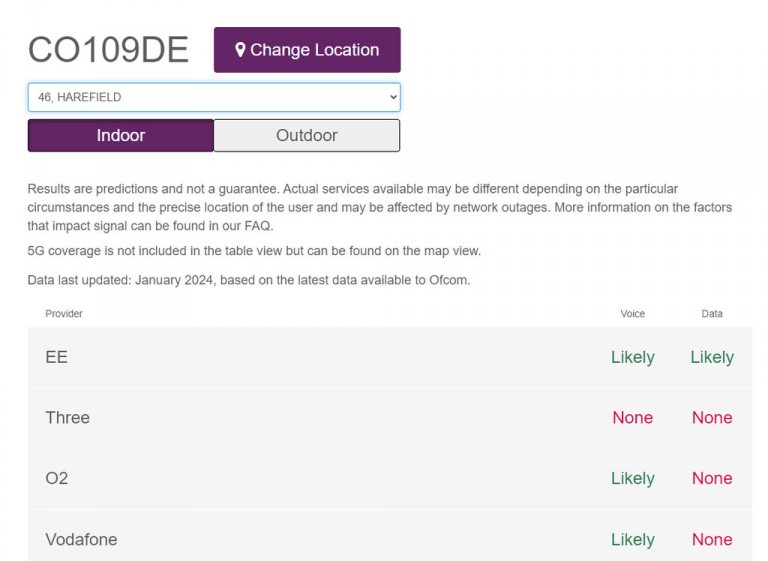Click the map pin icon in Change Location
Viewport: 768px width, 561px height.
(240, 49)
